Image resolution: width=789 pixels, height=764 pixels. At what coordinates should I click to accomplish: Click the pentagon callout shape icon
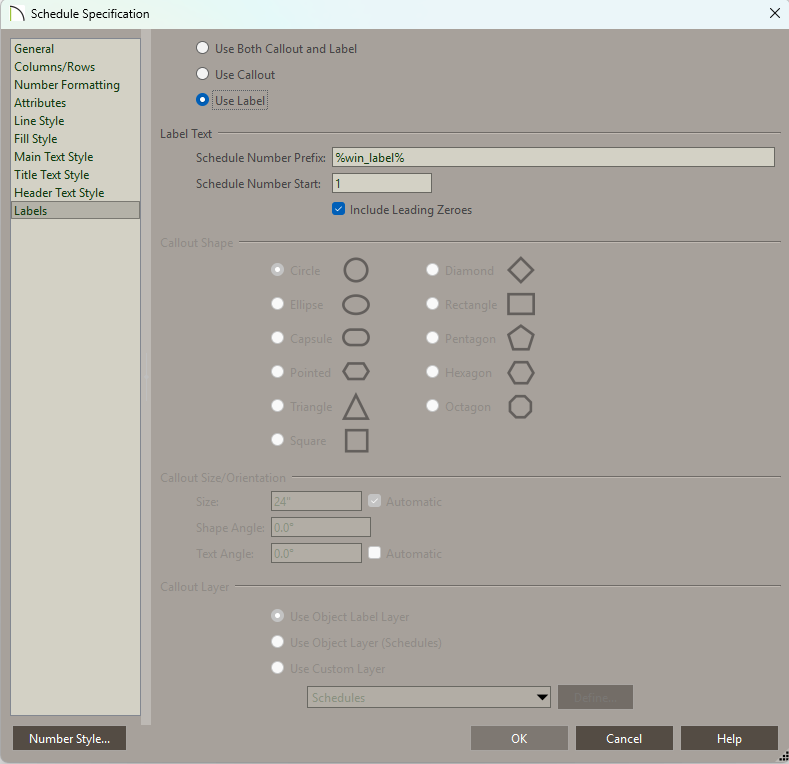pyautogui.click(x=520, y=338)
